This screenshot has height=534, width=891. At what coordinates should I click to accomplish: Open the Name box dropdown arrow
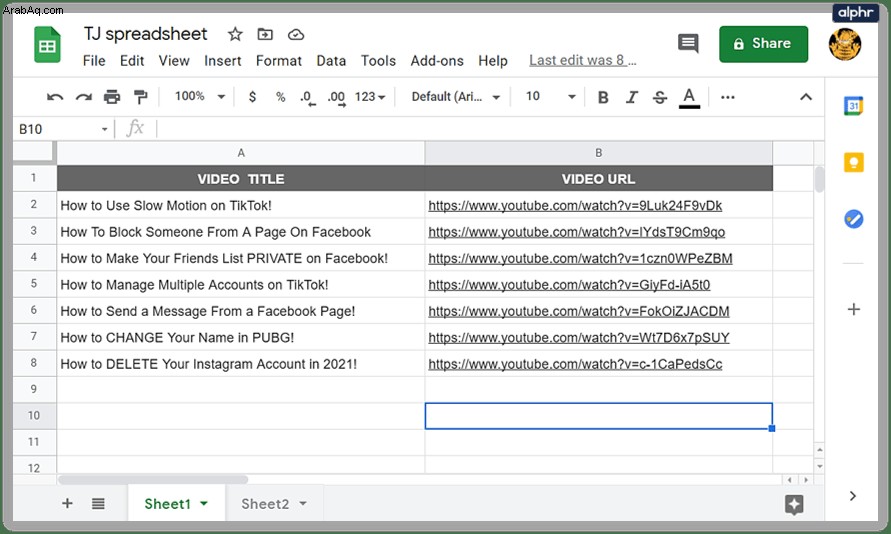pos(105,130)
